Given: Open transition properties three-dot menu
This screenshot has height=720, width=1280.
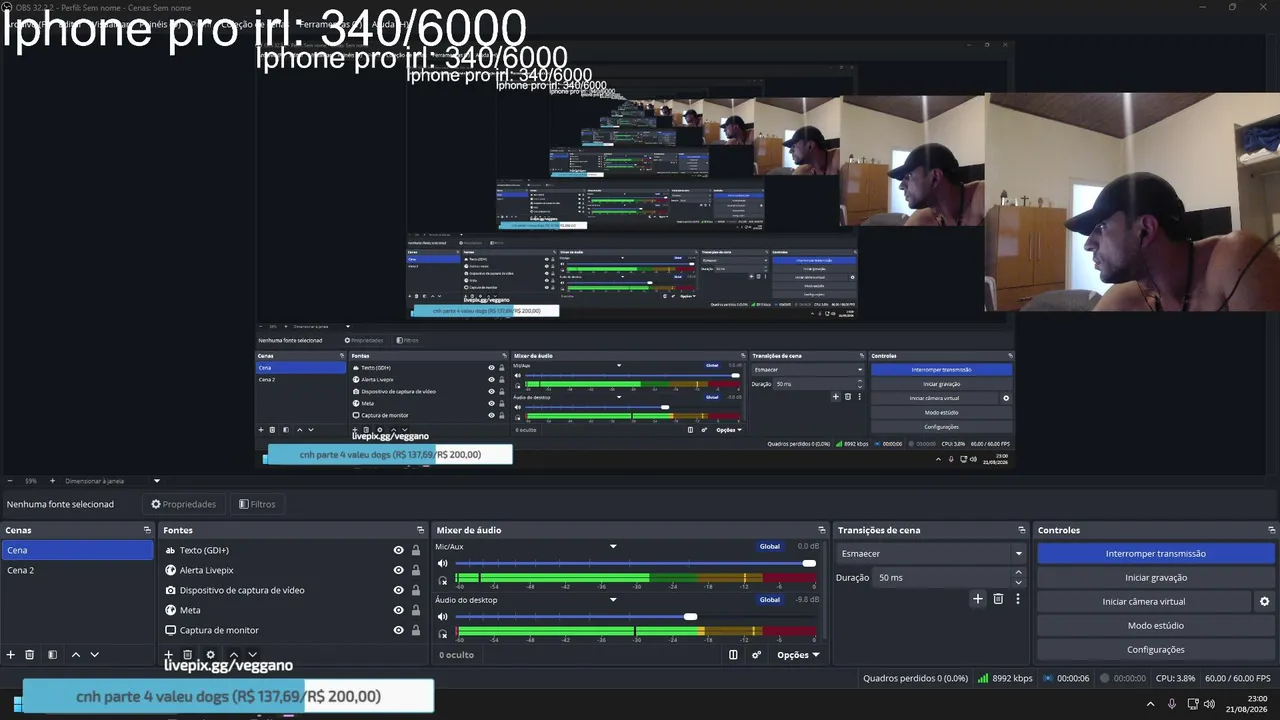Looking at the screenshot, I should pyautogui.click(x=1018, y=599).
